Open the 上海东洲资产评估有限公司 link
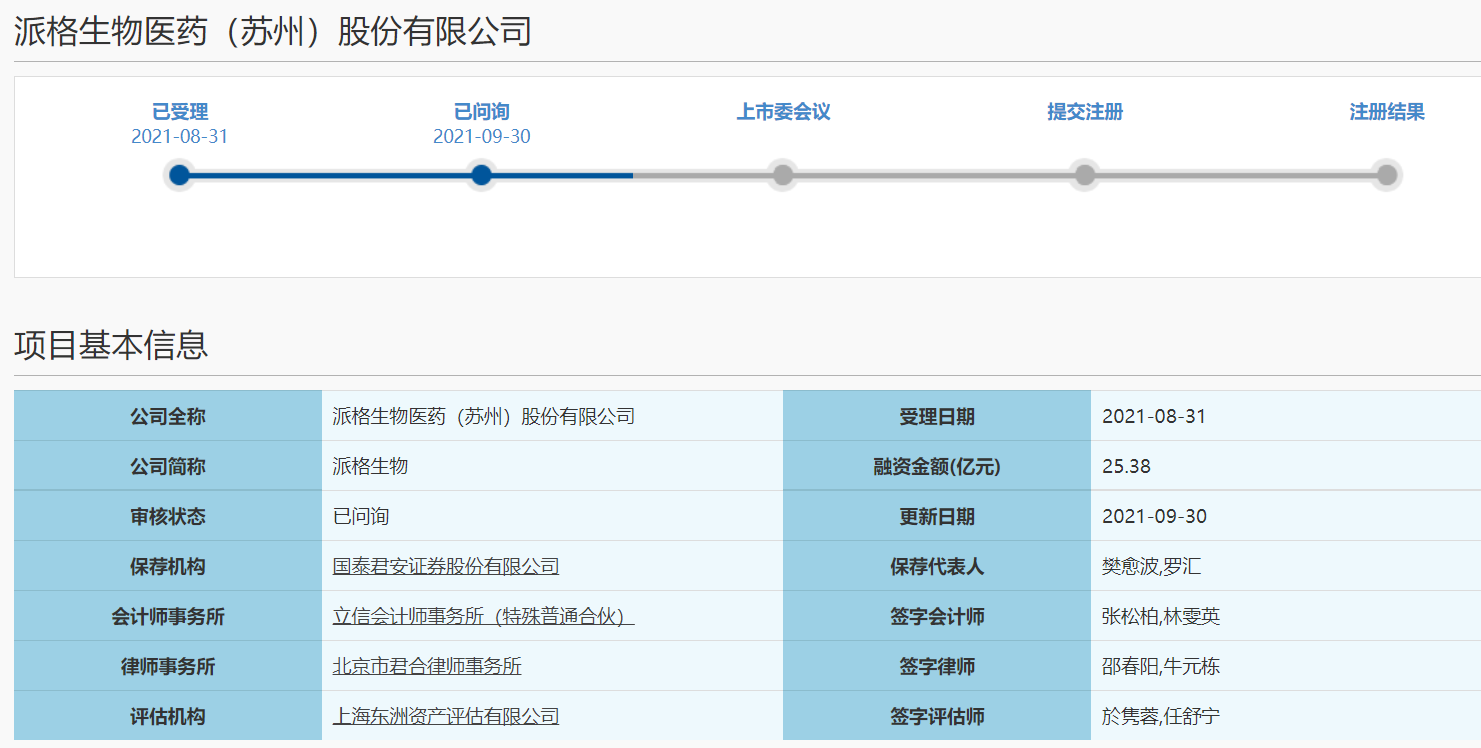Image resolution: width=1481 pixels, height=748 pixels. (446, 717)
